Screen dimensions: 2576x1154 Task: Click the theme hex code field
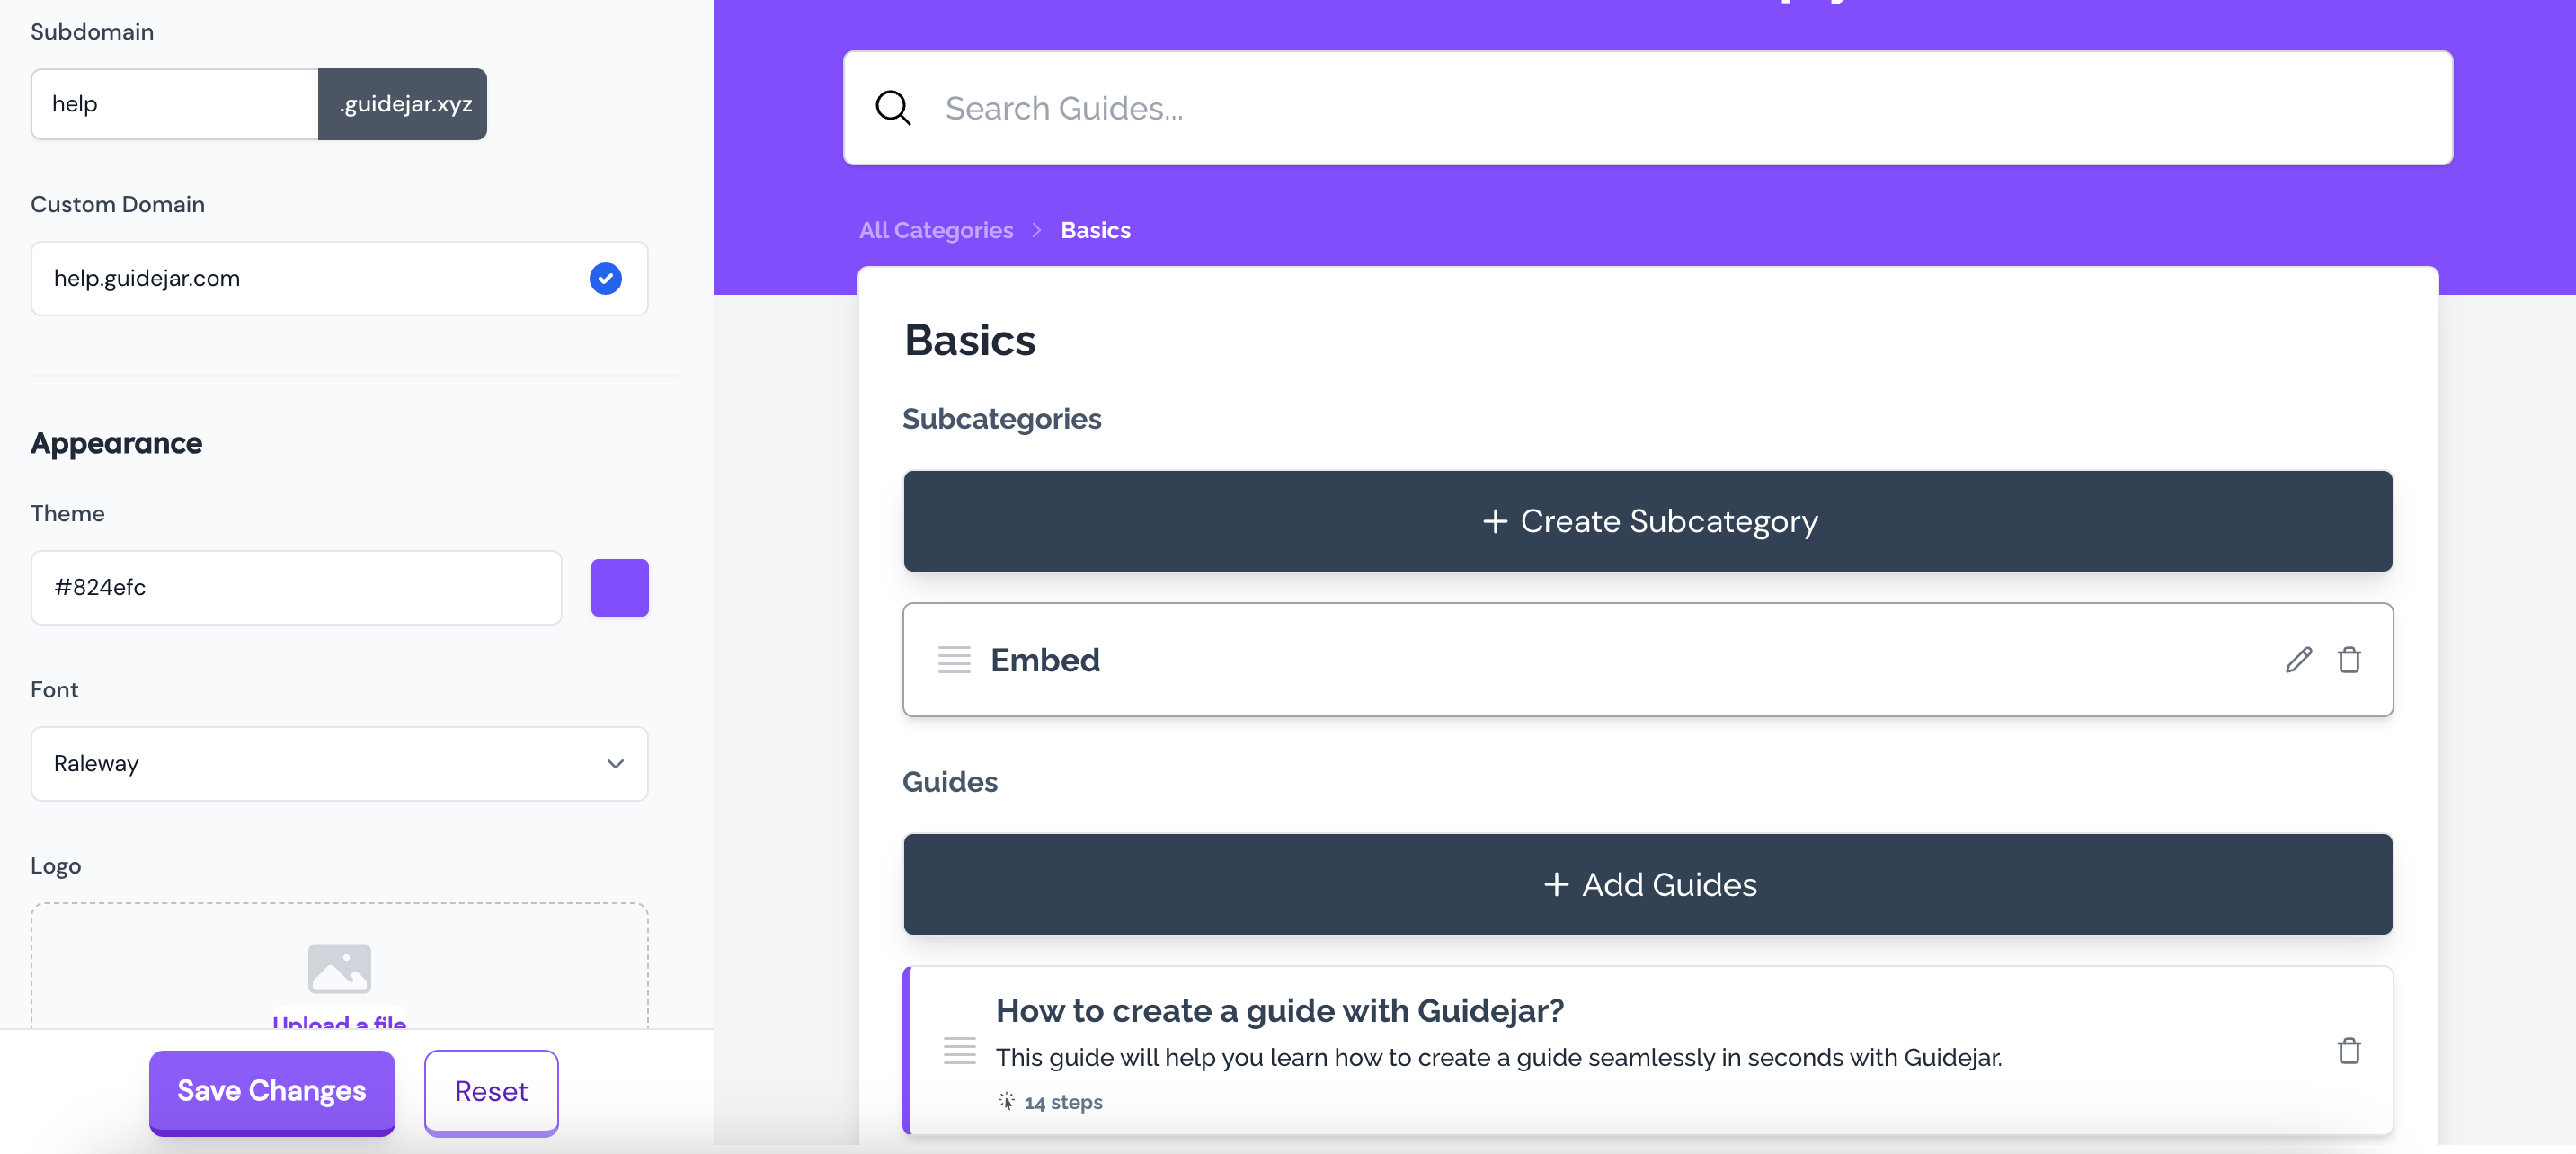[x=296, y=588]
